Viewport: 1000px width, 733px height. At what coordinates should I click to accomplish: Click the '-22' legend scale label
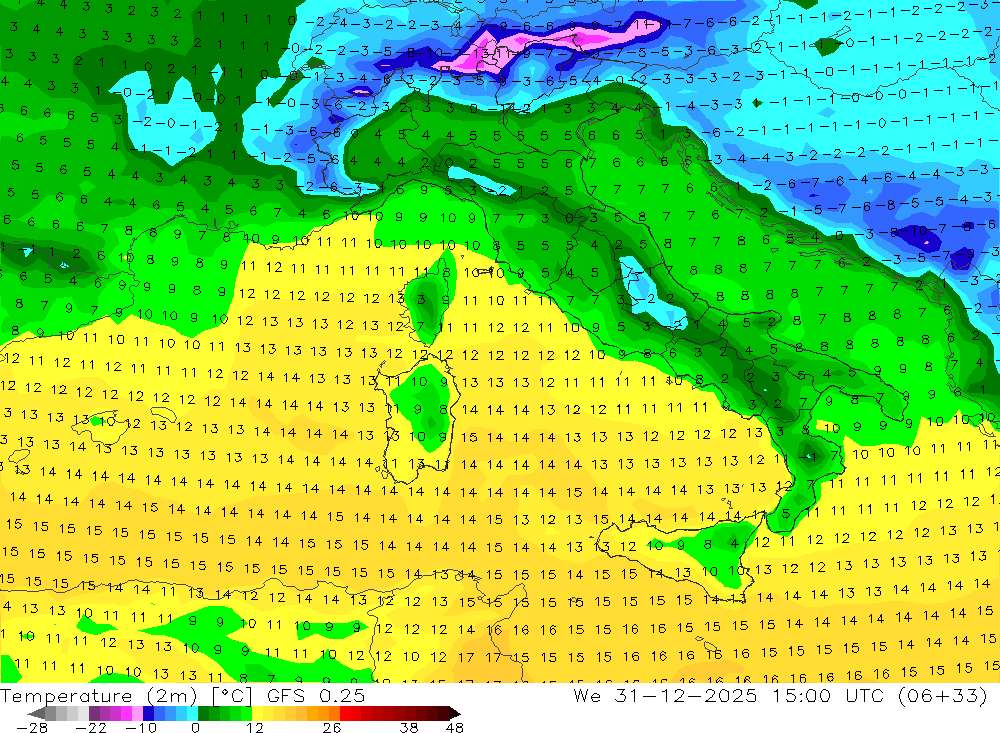point(91,728)
